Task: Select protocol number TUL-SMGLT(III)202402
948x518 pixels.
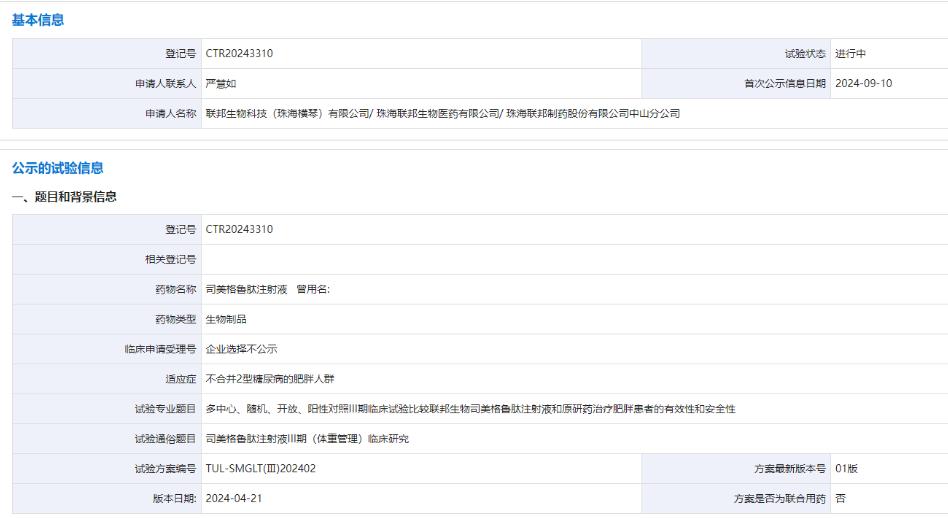Action: [x=261, y=469]
